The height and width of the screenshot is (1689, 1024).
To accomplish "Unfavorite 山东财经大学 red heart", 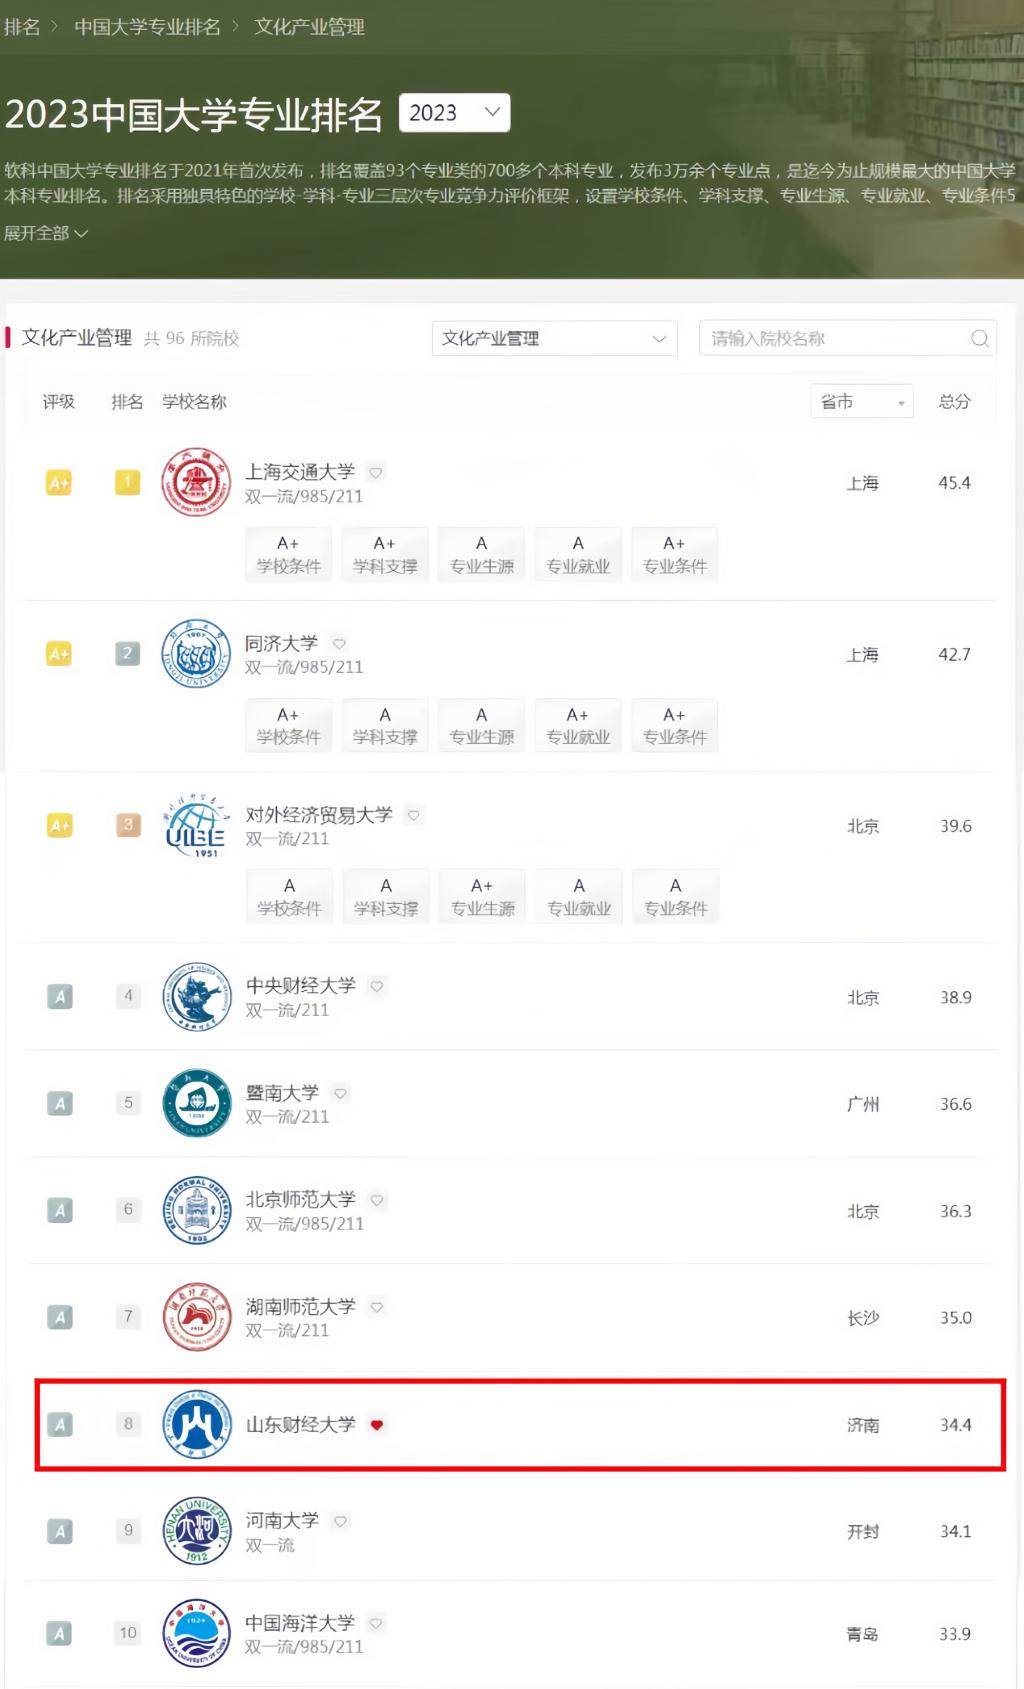I will [x=377, y=1425].
